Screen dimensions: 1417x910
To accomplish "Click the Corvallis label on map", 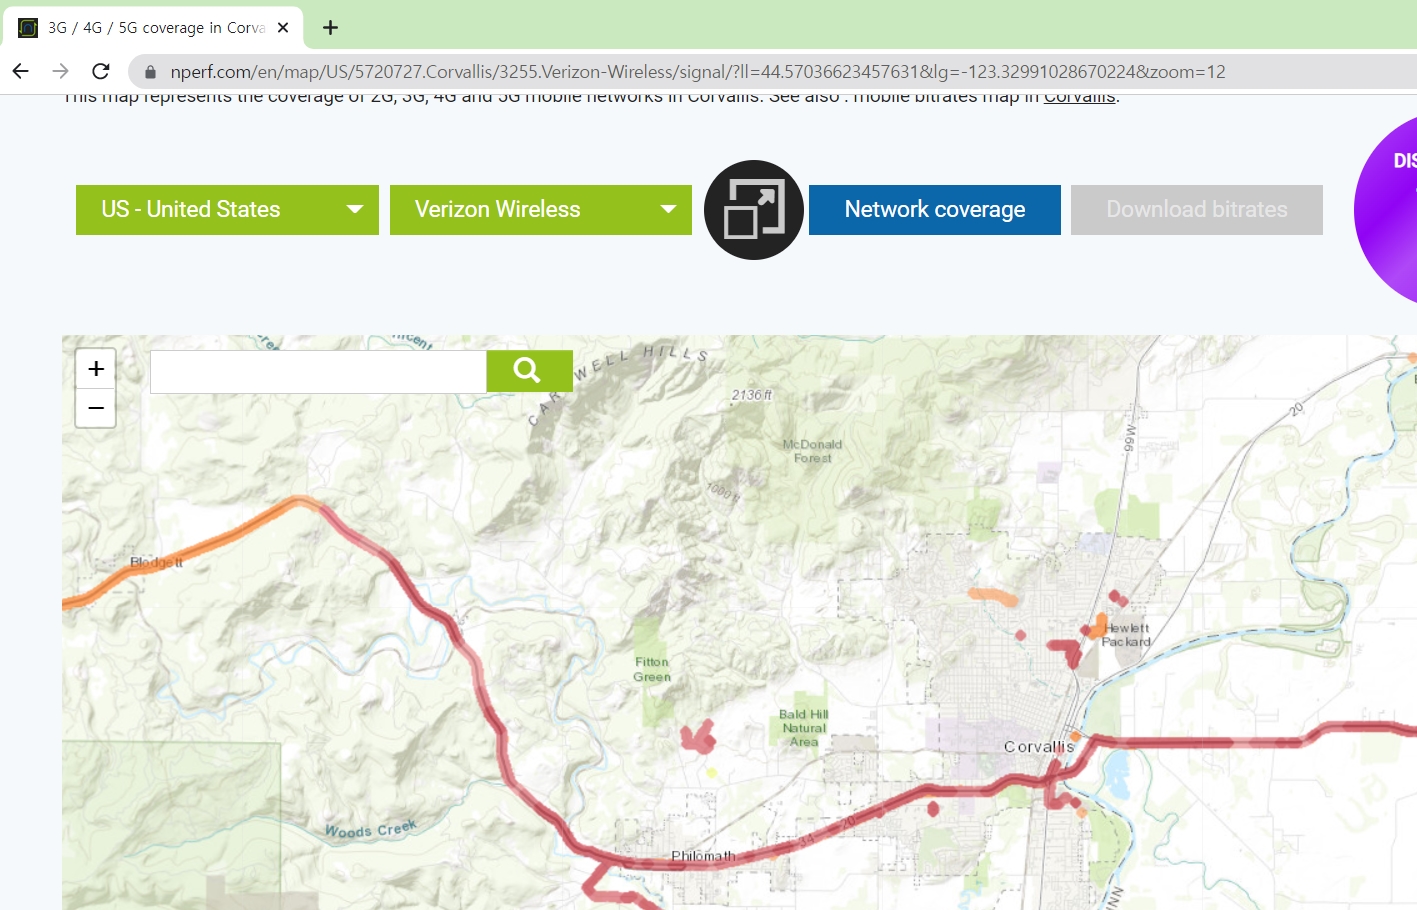I will point(1039,747).
